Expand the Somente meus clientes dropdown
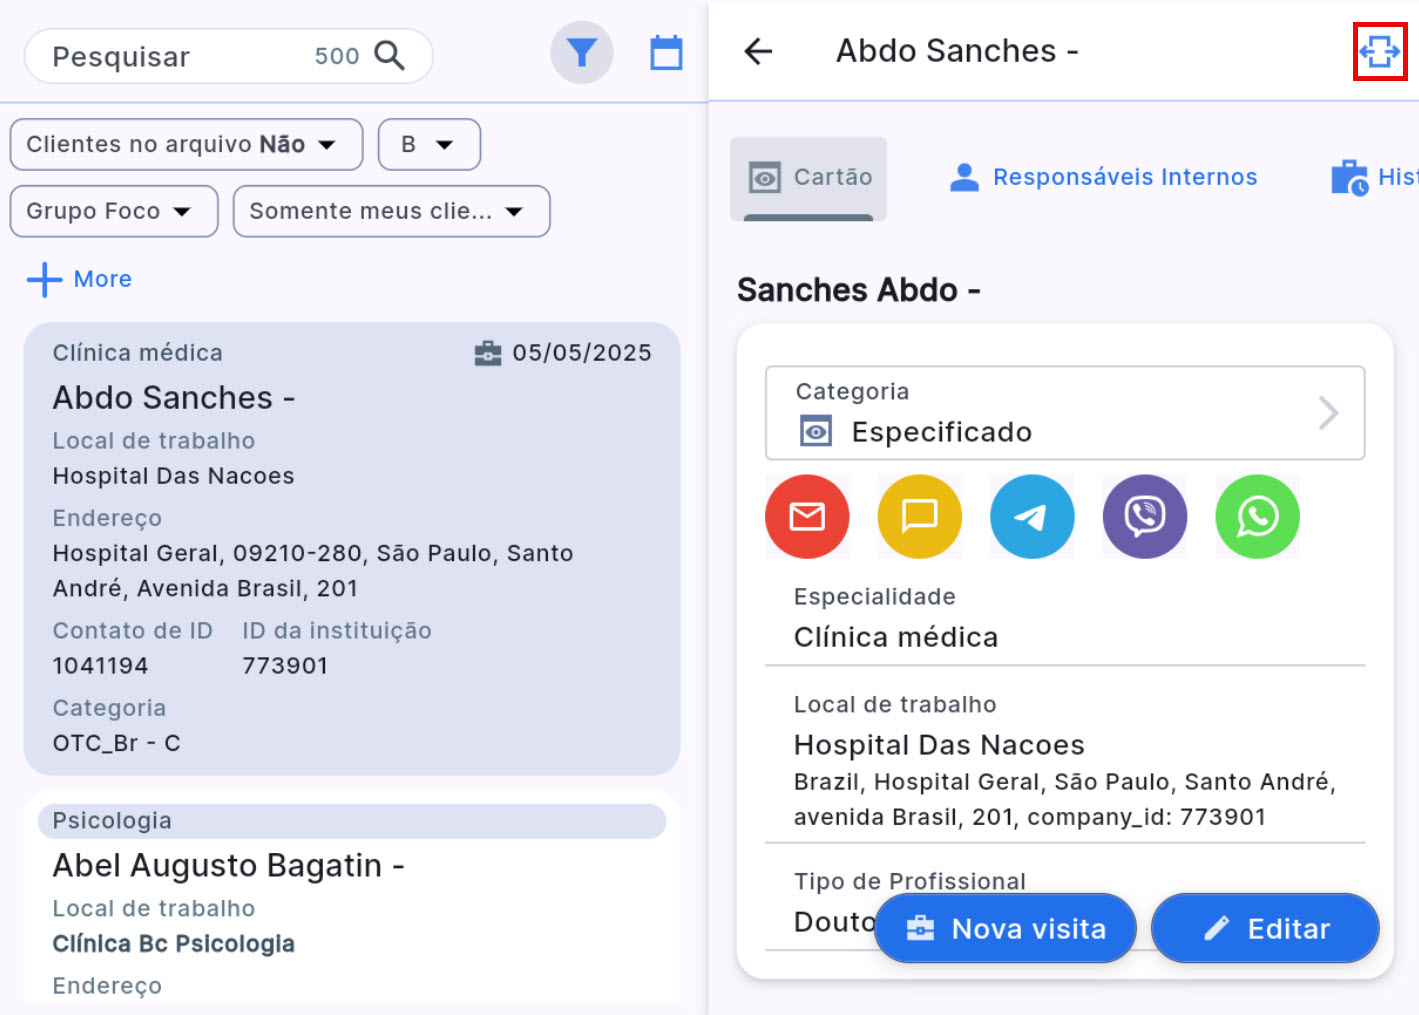The image size is (1419, 1015). pyautogui.click(x=391, y=211)
